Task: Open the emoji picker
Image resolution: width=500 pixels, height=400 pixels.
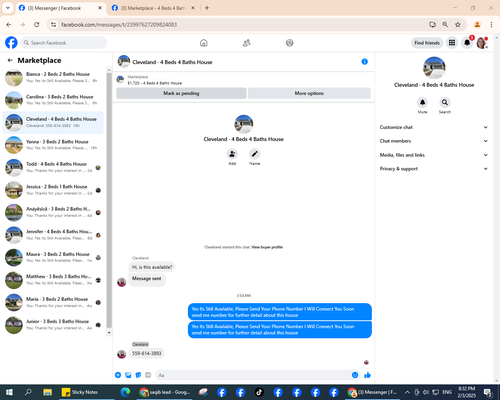Action: (x=355, y=375)
